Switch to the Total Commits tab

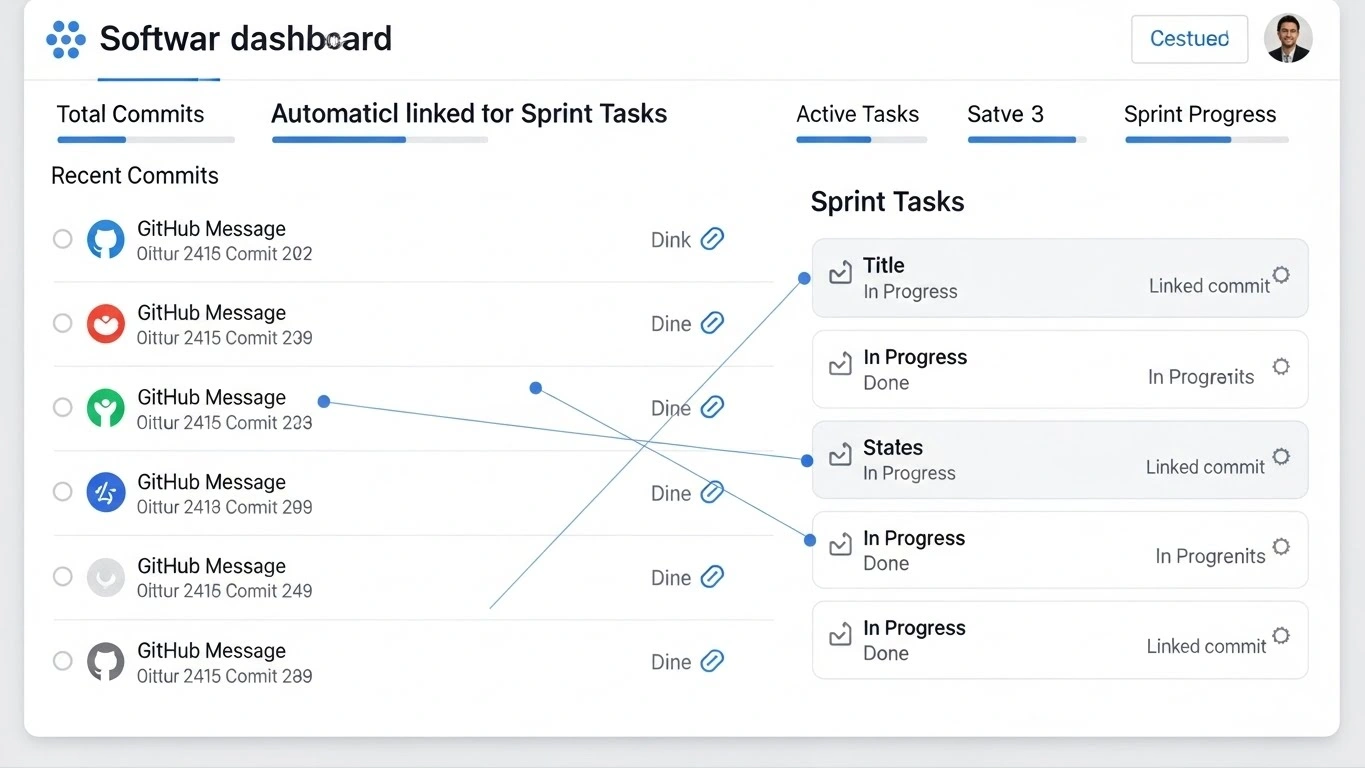point(130,114)
